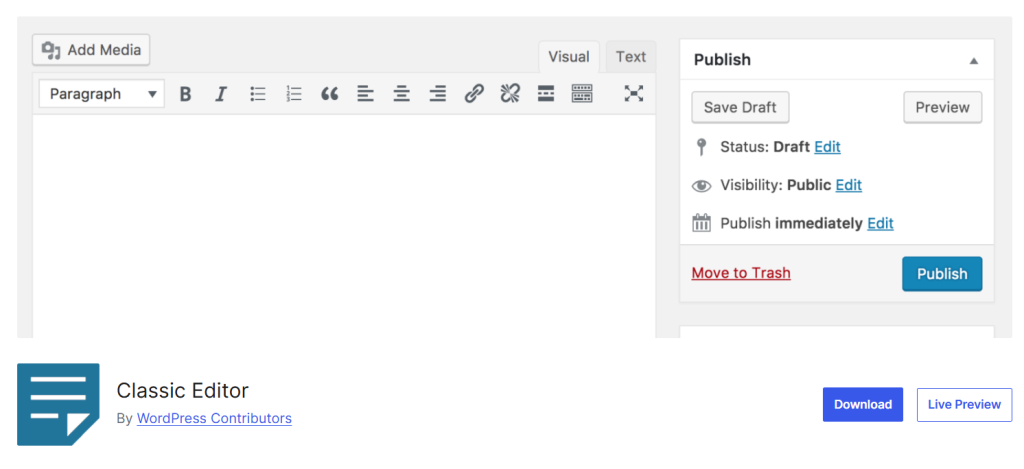Edit the Publish immediately schedule
The image size is (1024, 469).
[x=880, y=223]
